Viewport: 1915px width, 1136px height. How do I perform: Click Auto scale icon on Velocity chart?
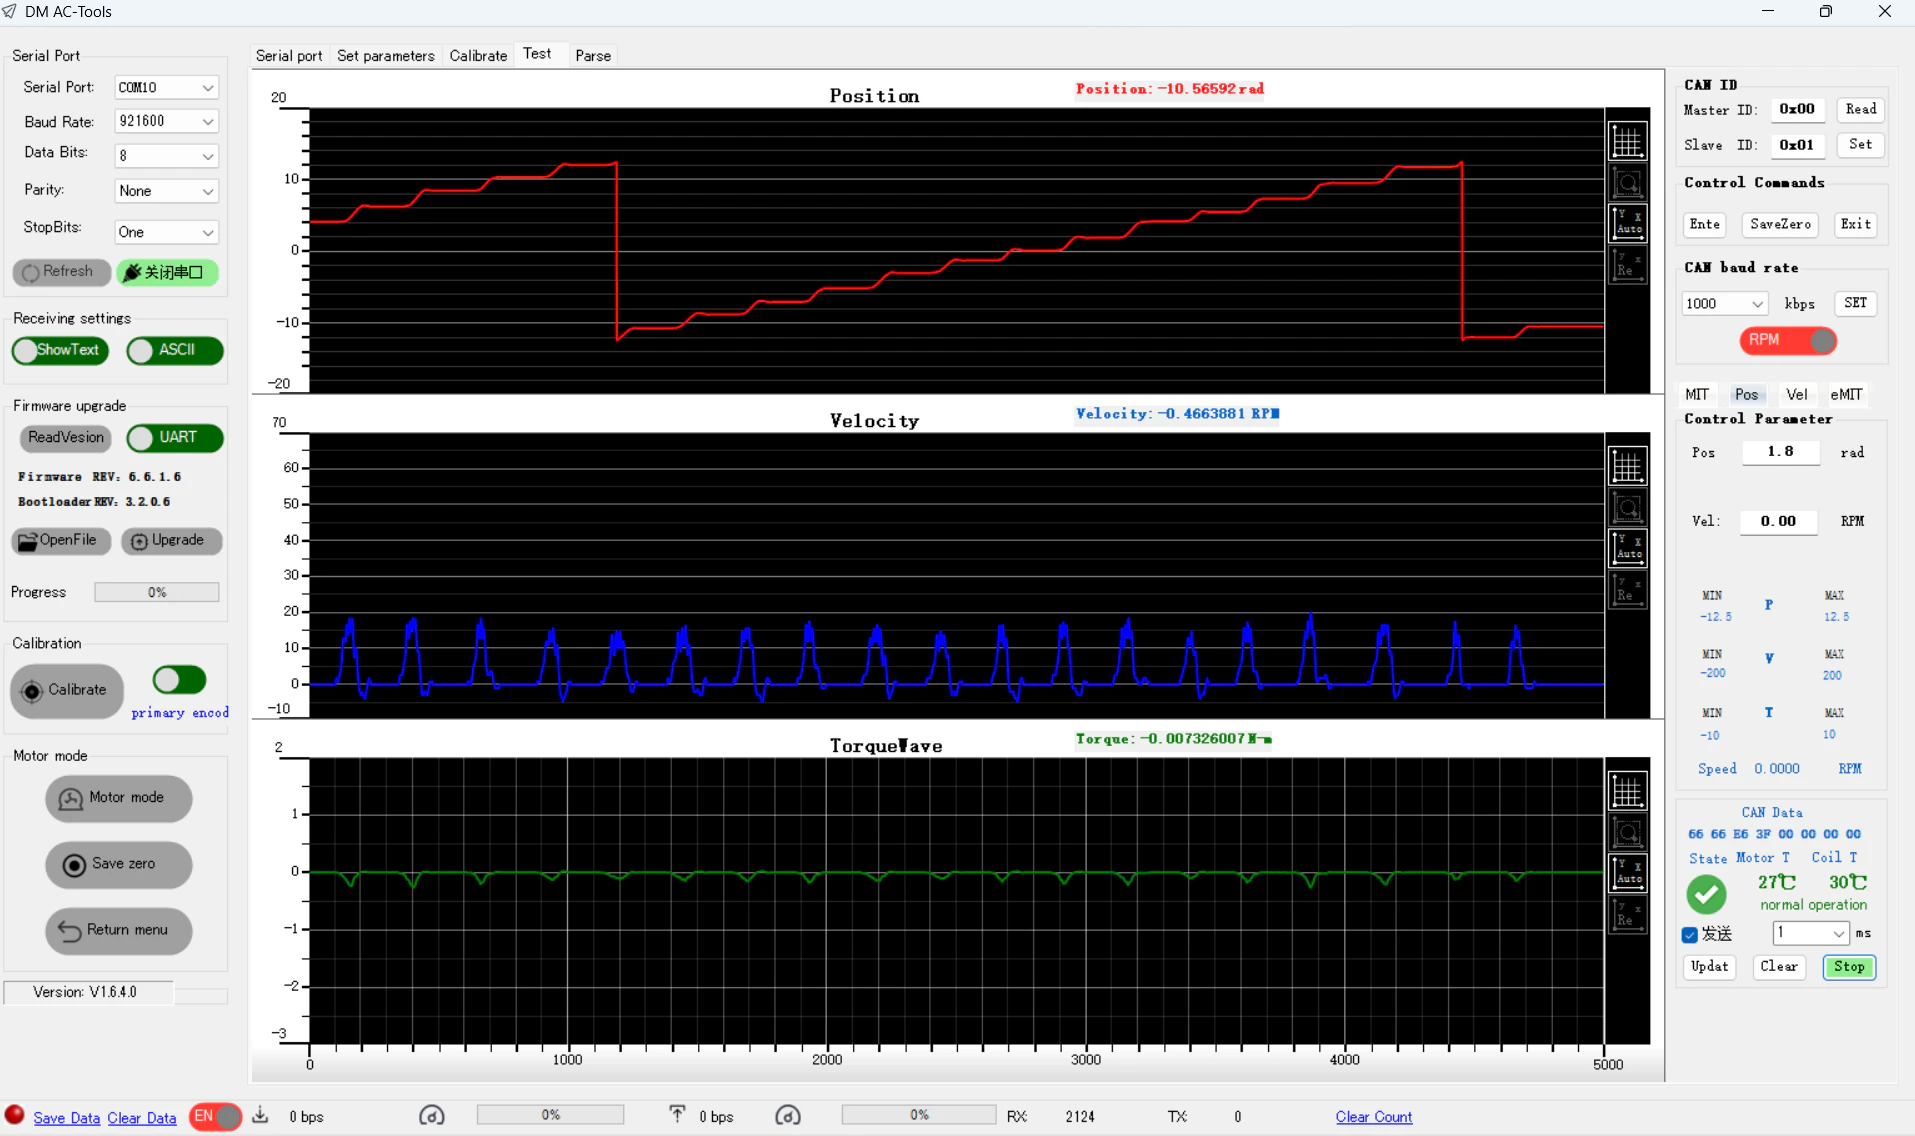[x=1627, y=547]
